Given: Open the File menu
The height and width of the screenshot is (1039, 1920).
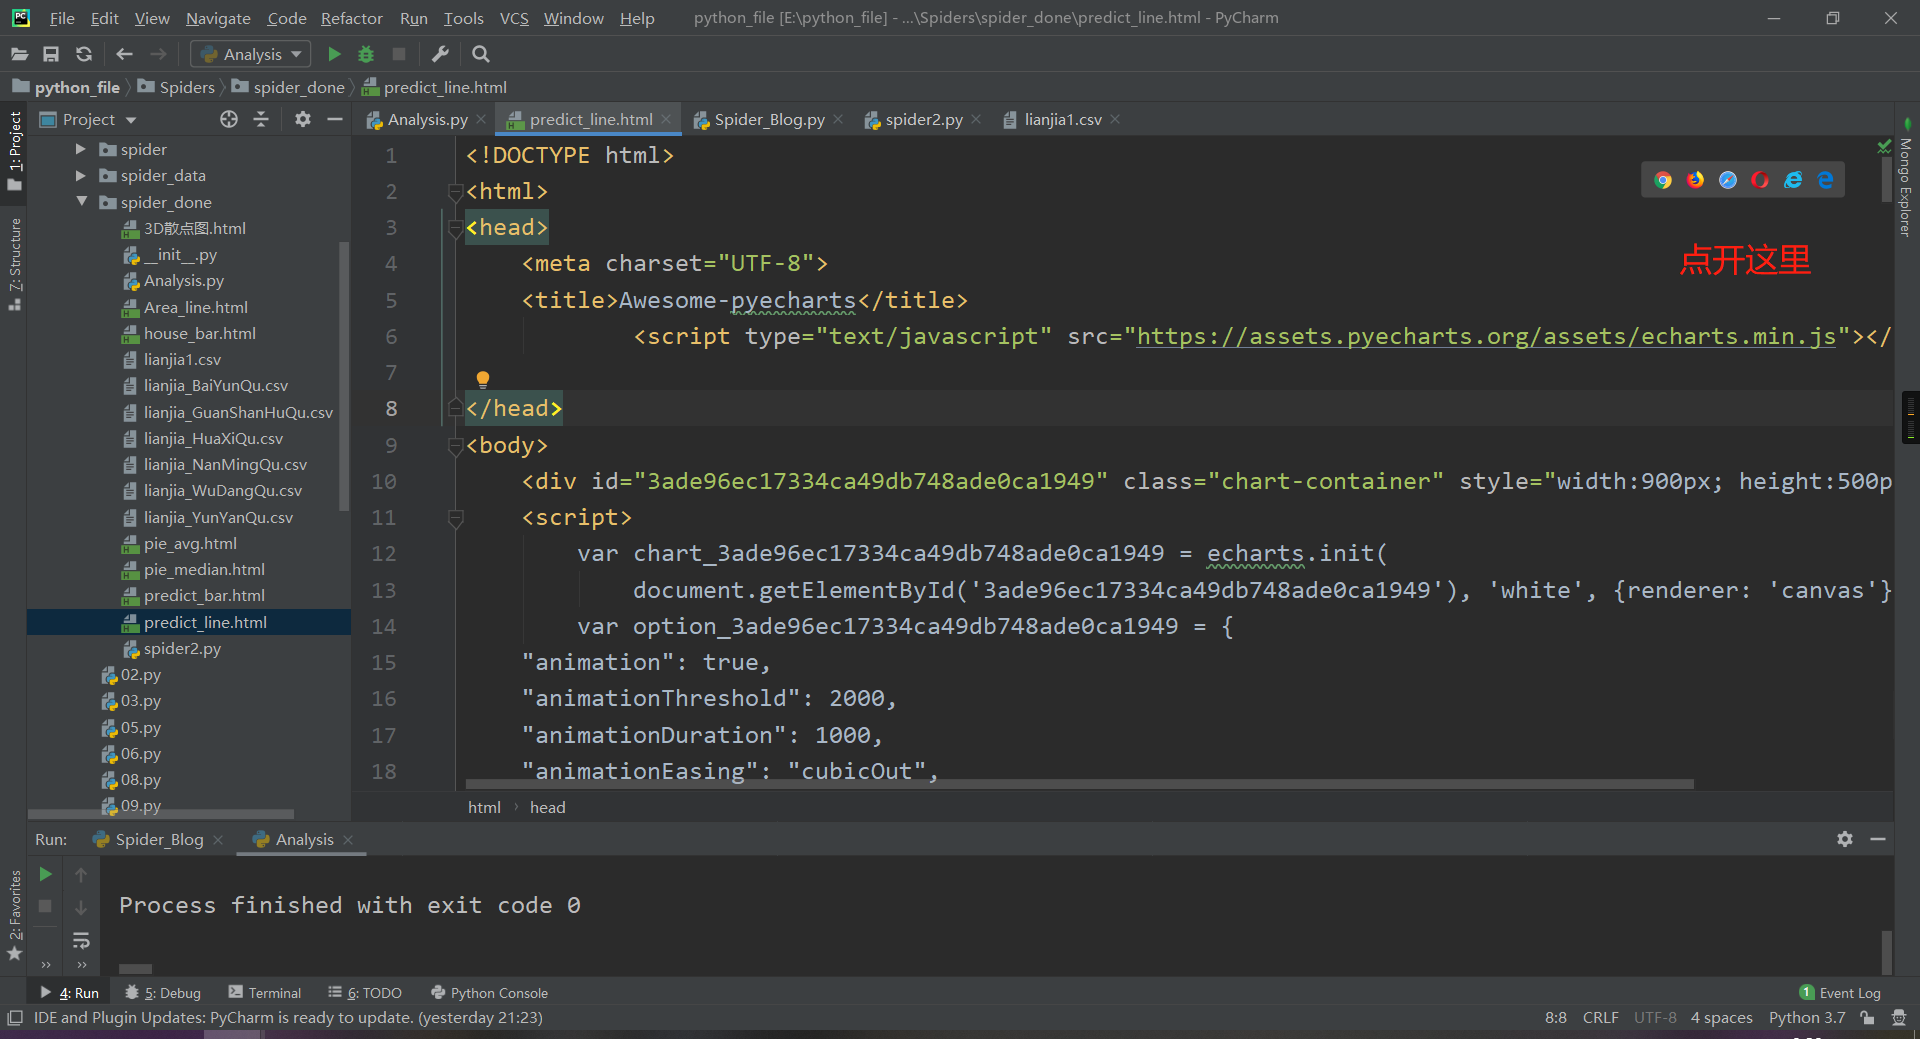Looking at the screenshot, I should coord(62,18).
